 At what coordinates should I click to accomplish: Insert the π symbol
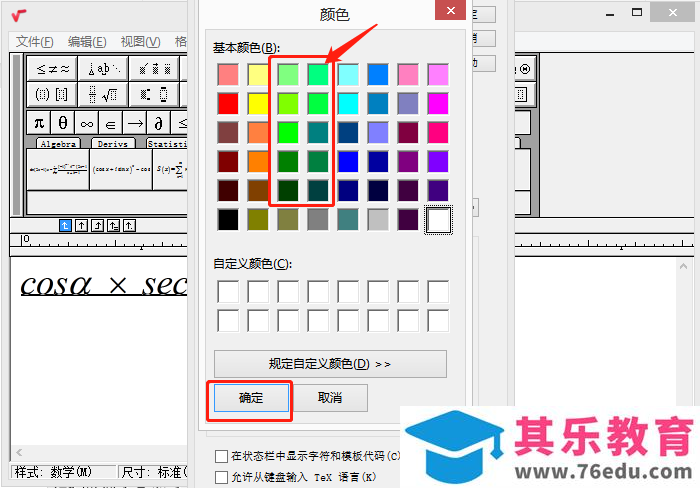point(39,122)
